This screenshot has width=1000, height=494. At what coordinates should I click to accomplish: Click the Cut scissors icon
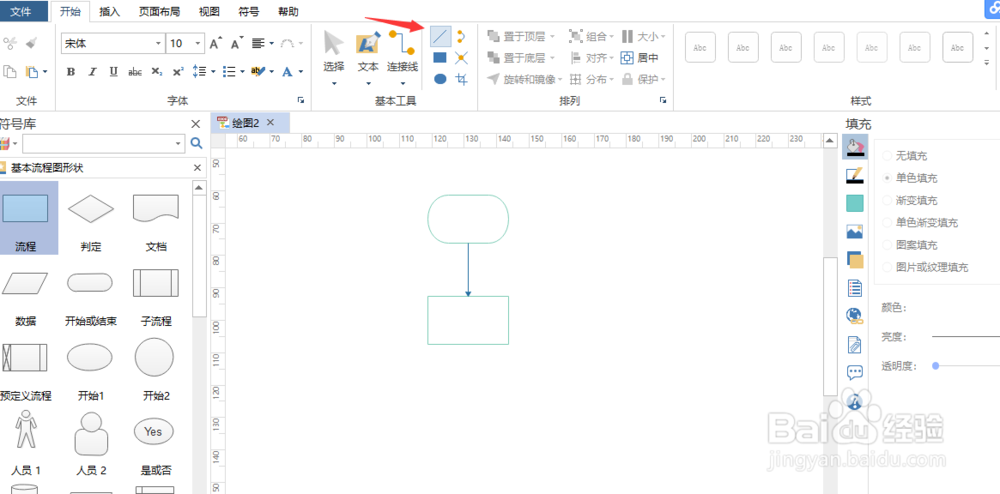pyautogui.click(x=10, y=43)
